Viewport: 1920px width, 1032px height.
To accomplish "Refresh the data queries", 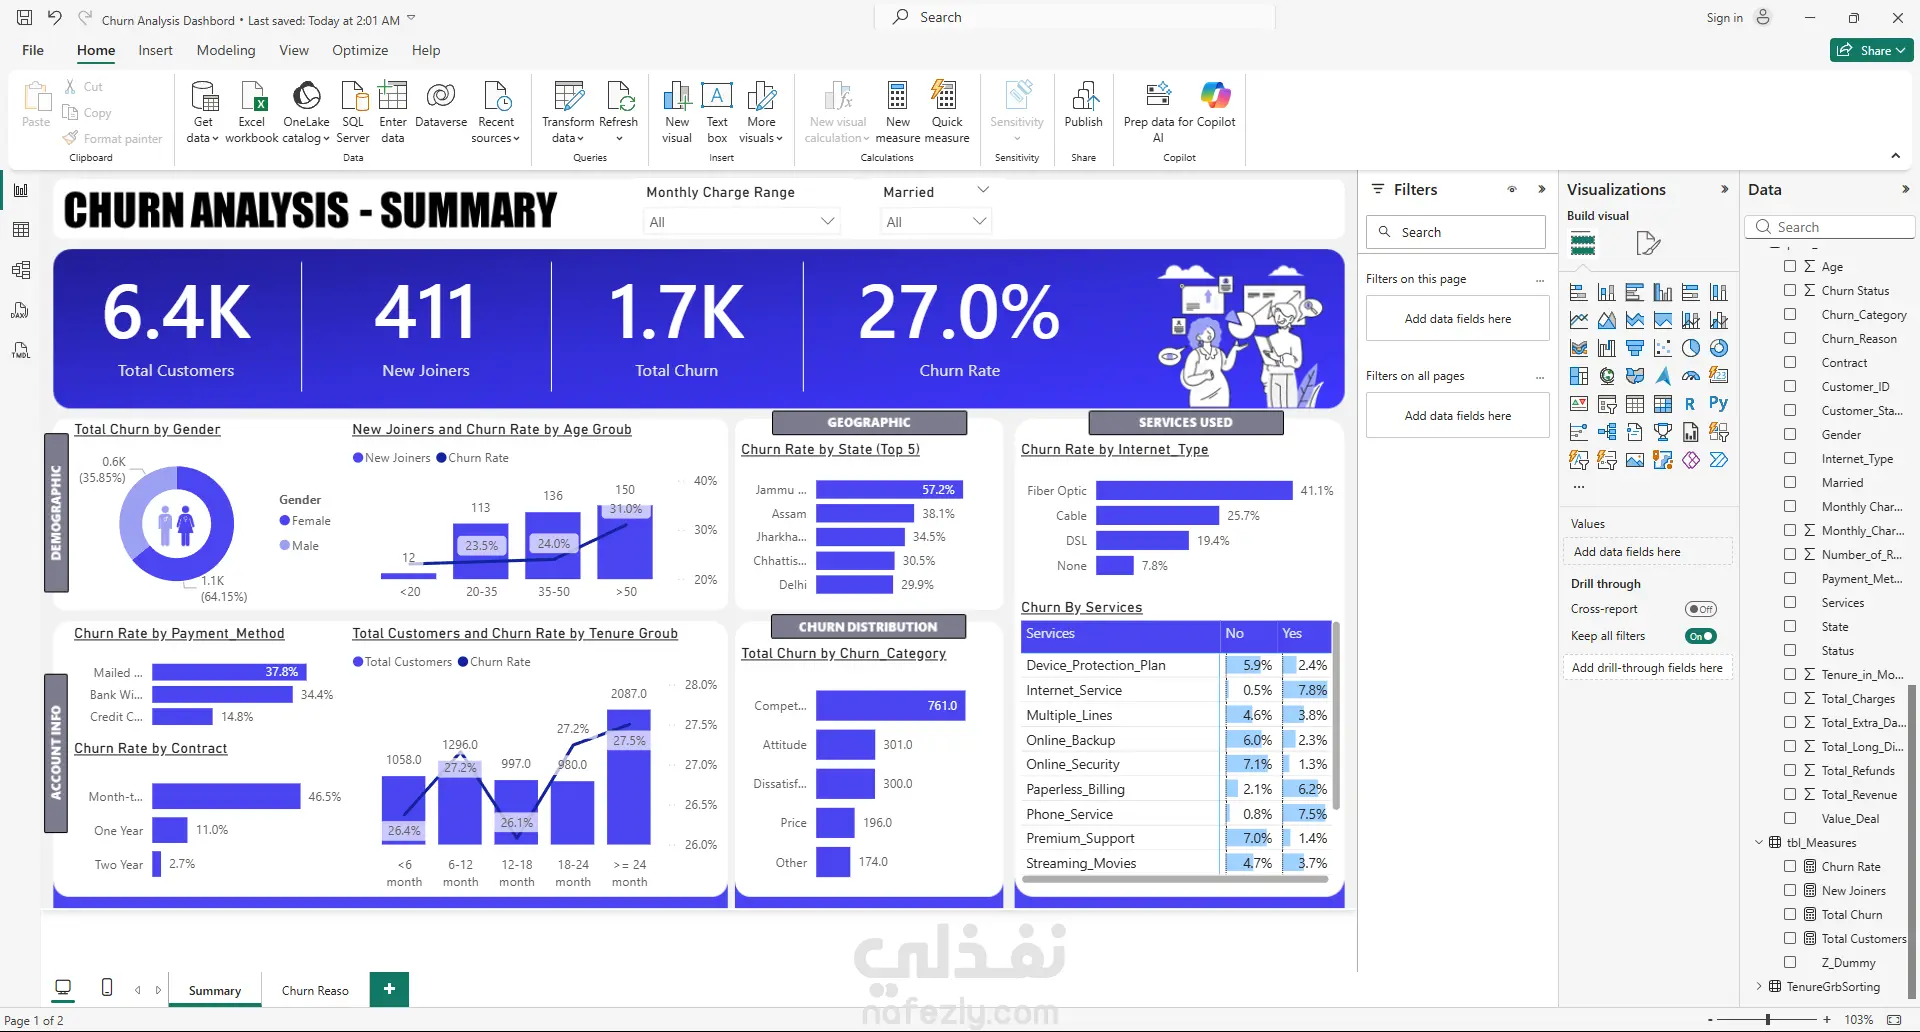I will [x=619, y=112].
